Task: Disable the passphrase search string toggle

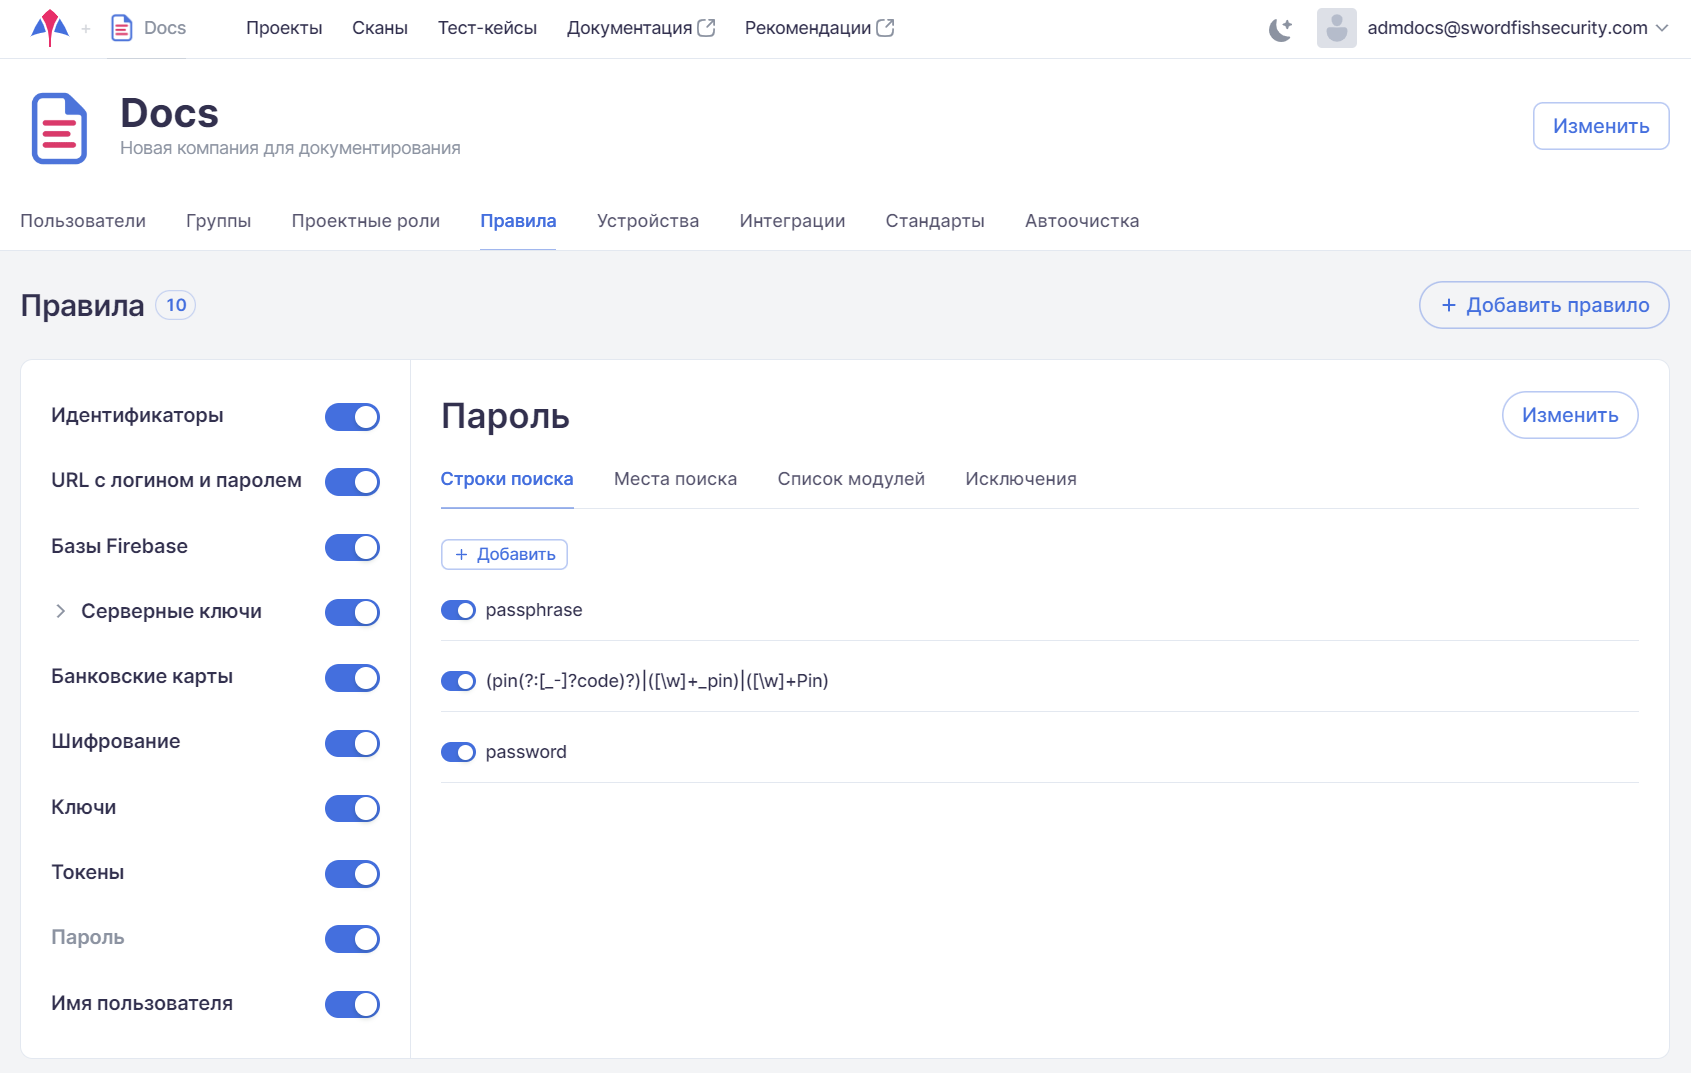Action: (458, 610)
